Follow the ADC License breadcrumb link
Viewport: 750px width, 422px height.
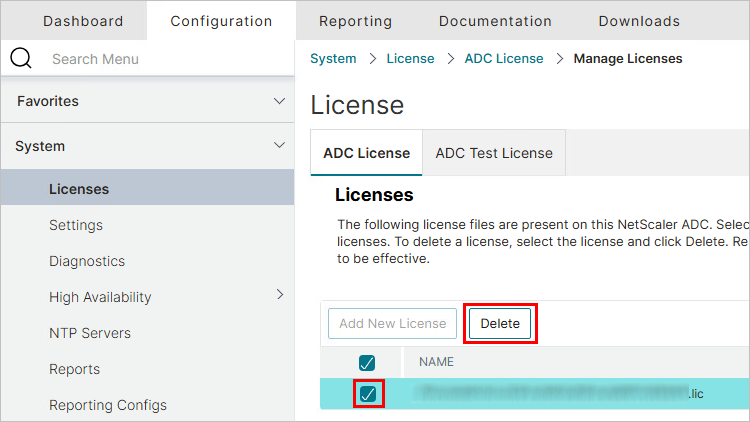(x=504, y=59)
